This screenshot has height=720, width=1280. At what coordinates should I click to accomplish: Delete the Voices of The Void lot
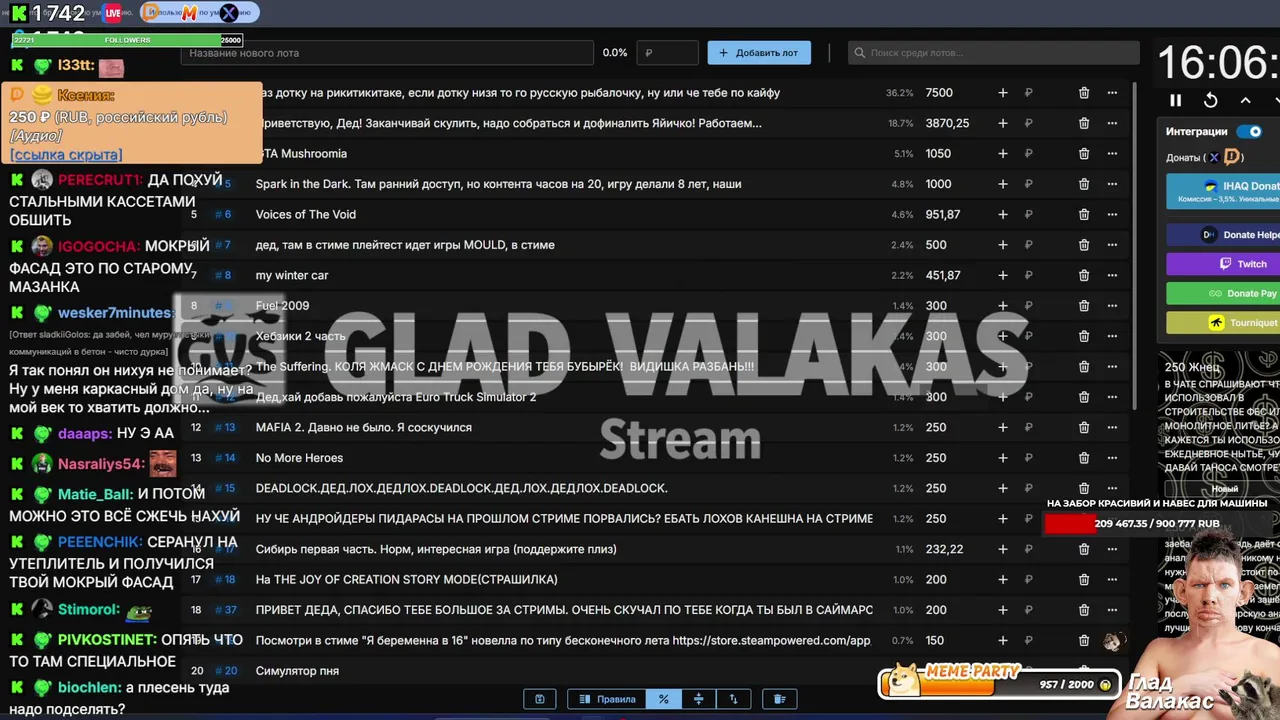(1084, 214)
